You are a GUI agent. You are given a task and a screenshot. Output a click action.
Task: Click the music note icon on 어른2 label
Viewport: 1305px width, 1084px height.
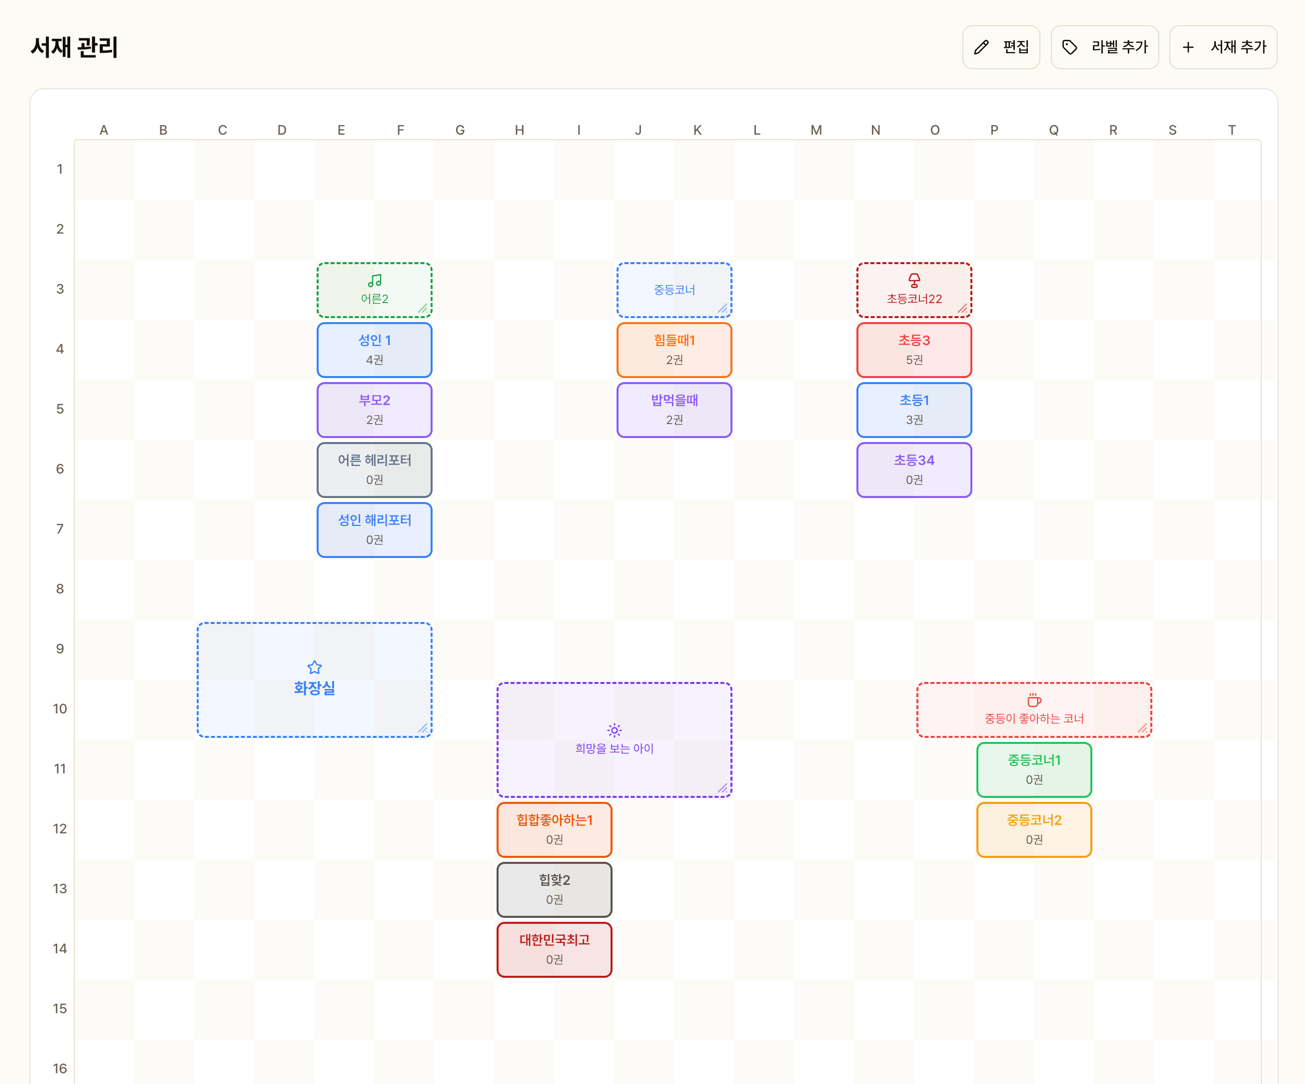[375, 281]
